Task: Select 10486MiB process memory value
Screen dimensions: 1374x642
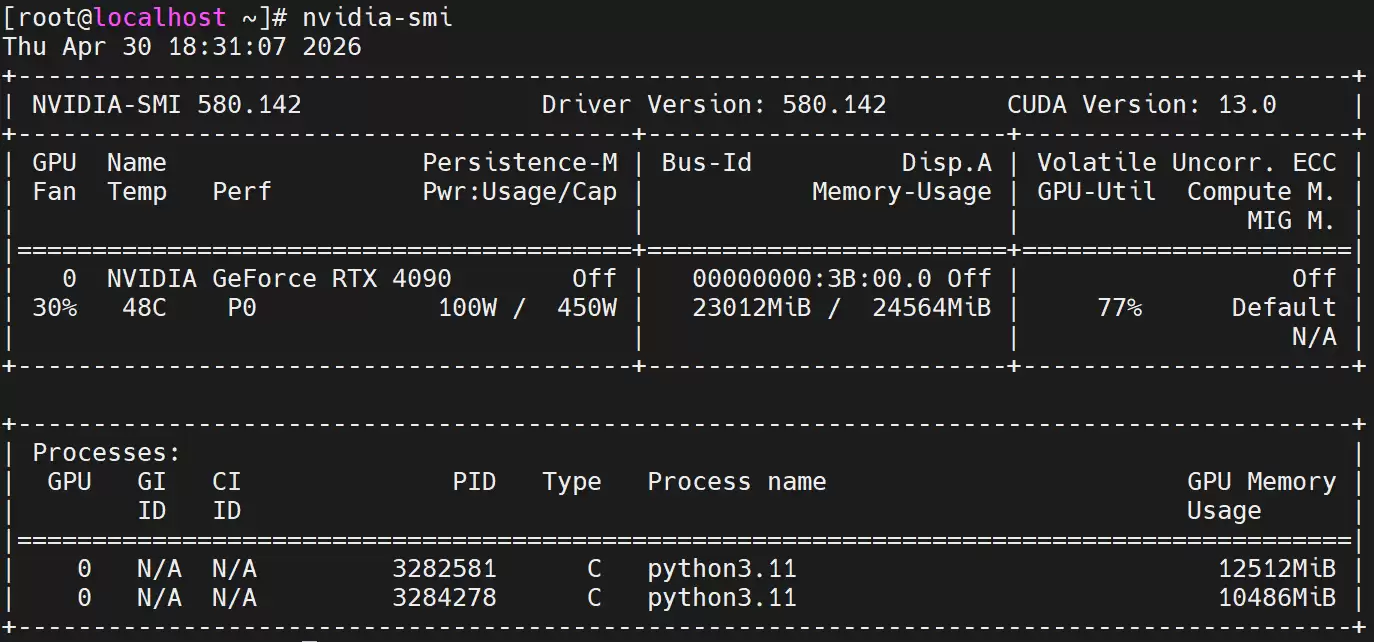Action: 1277,598
